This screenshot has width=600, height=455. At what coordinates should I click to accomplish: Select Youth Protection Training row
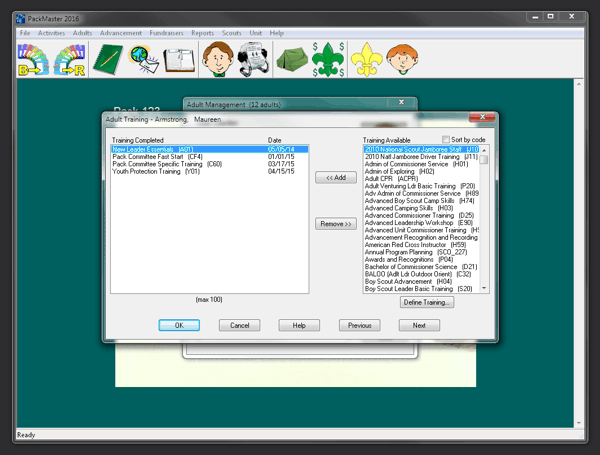click(x=210, y=171)
